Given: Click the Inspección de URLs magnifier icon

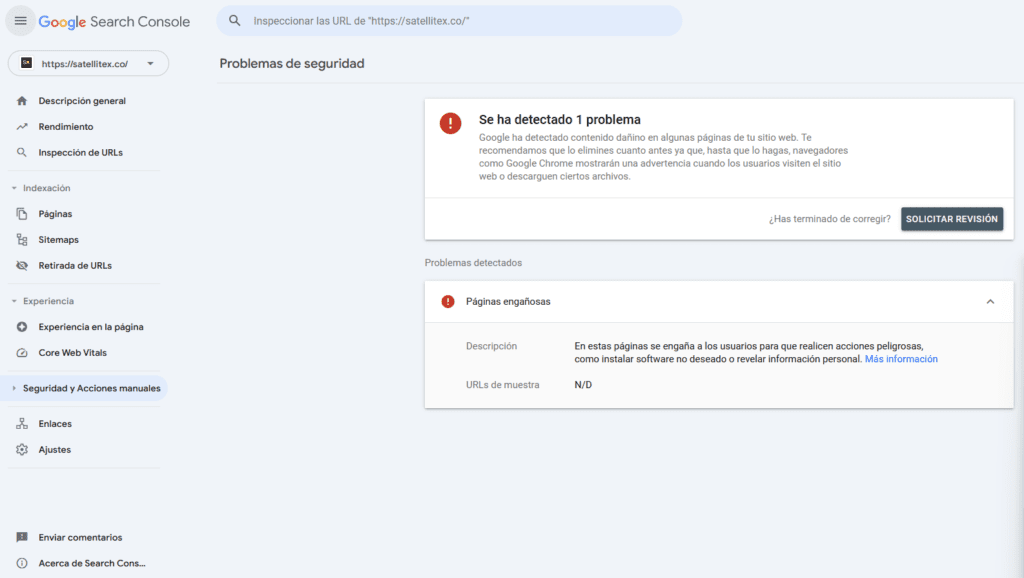Looking at the screenshot, I should click(22, 152).
